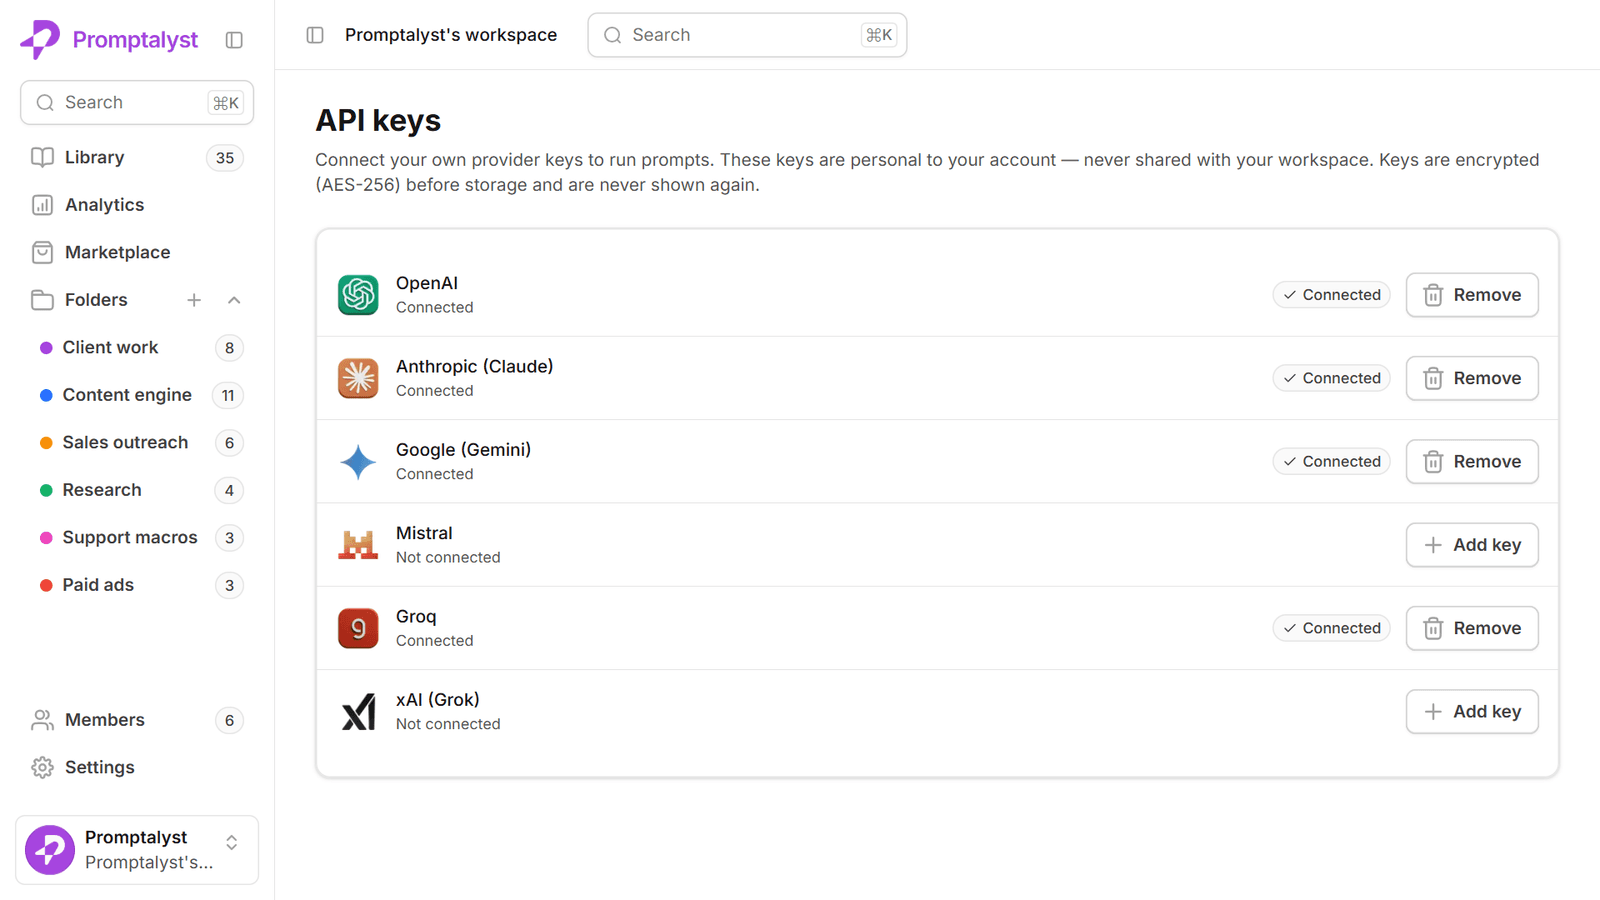Click the Google (Gemini) star logo
The height and width of the screenshot is (900, 1600).
pos(358,462)
